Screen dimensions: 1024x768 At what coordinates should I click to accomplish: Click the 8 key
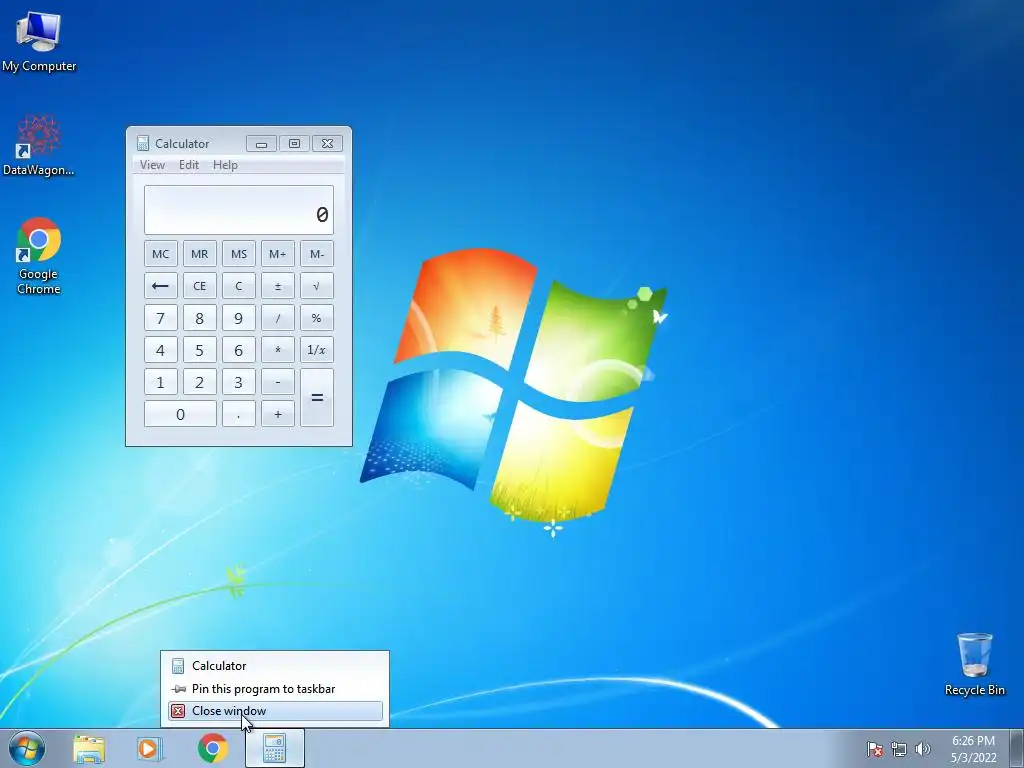(x=200, y=318)
